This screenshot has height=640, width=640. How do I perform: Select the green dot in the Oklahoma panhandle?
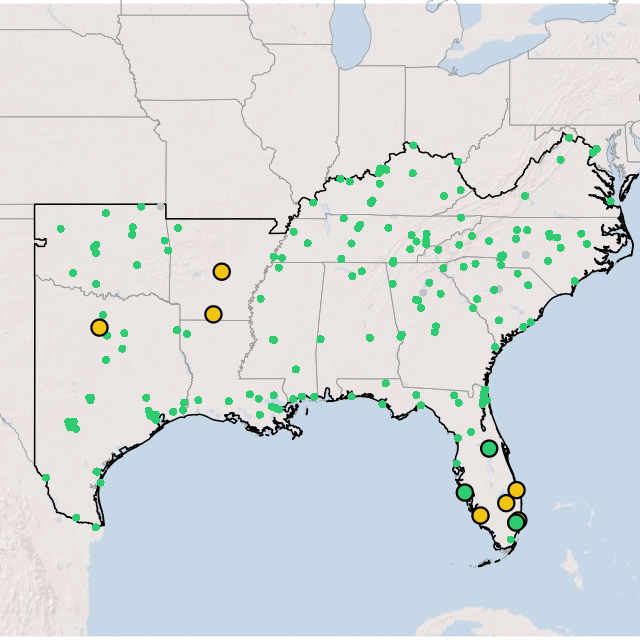point(60,229)
